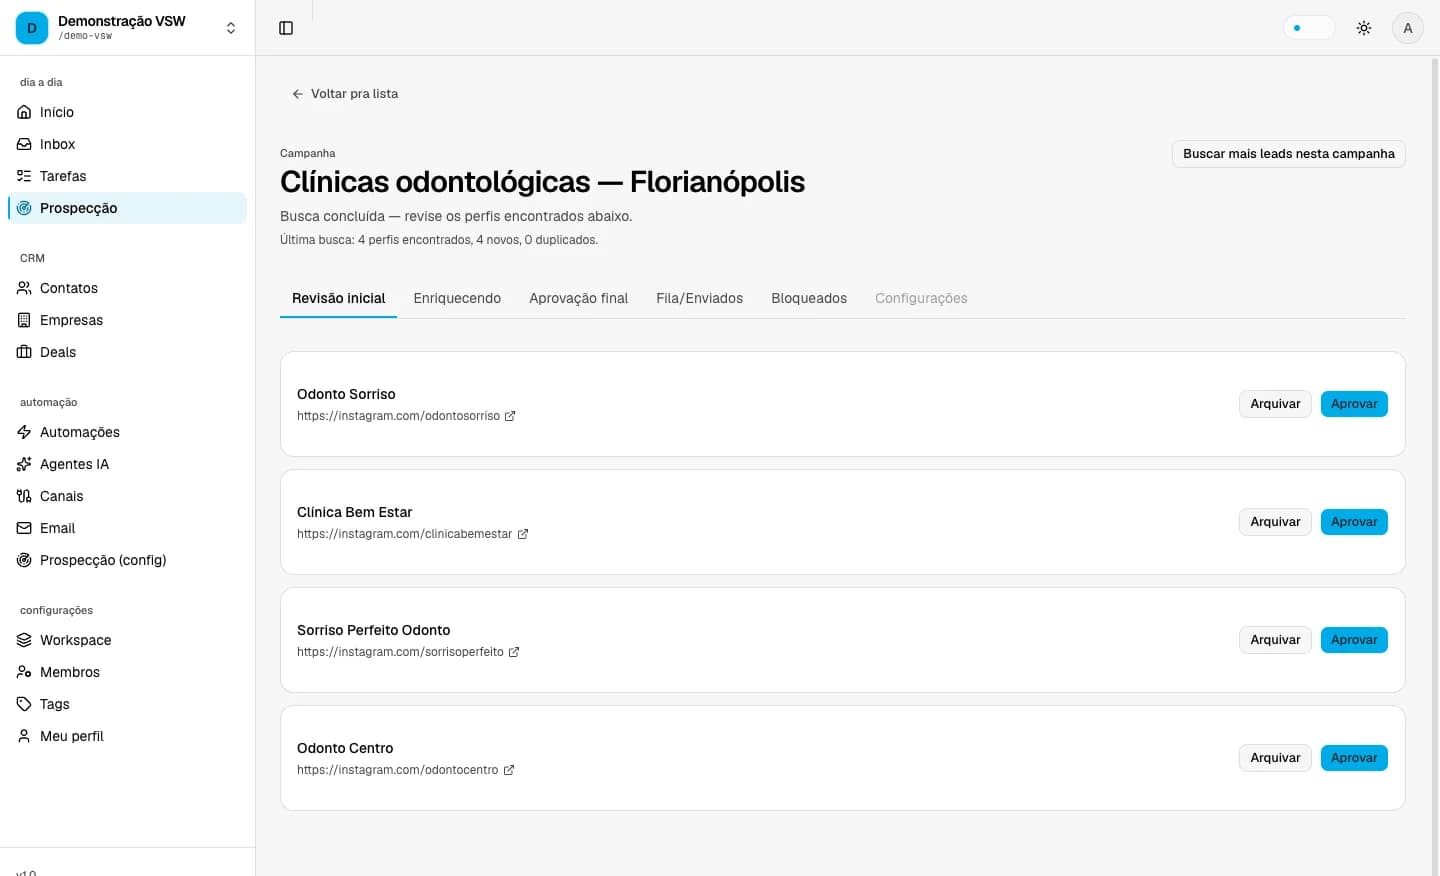Image resolution: width=1440 pixels, height=876 pixels.
Task: Open Agentes IA sparkle icon
Action: click(24, 464)
